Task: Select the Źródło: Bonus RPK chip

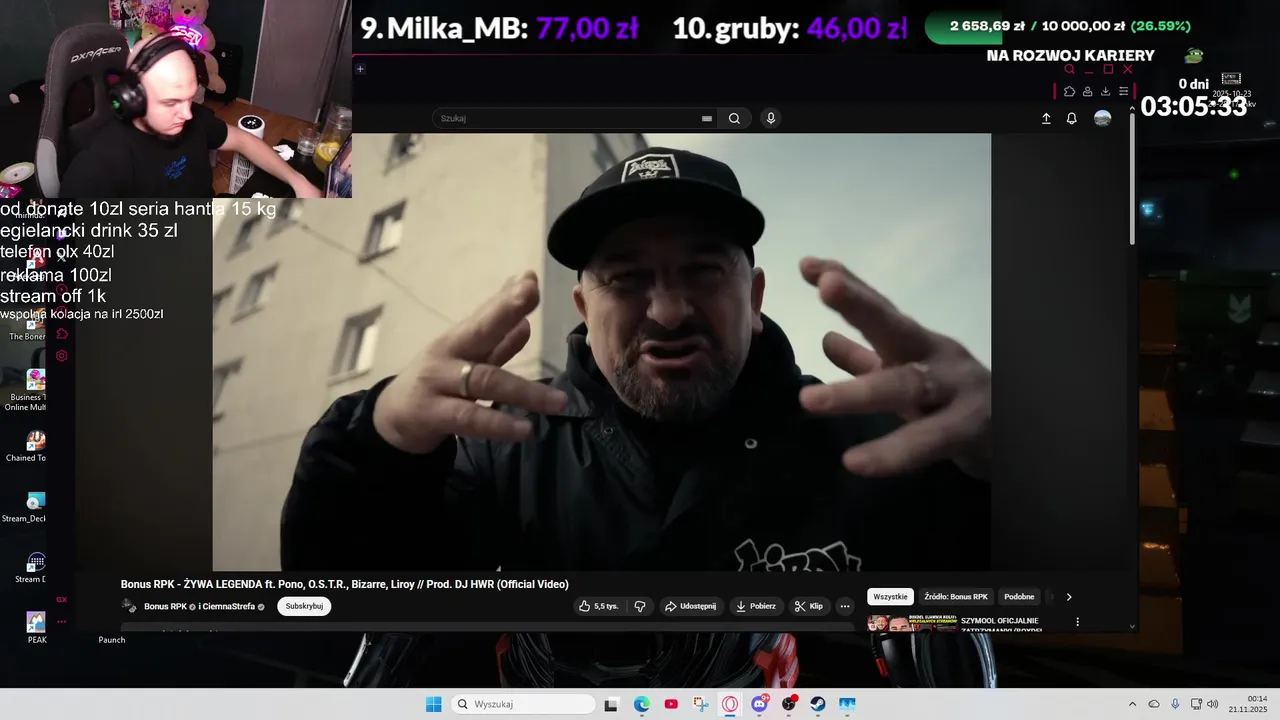Action: [x=956, y=597]
